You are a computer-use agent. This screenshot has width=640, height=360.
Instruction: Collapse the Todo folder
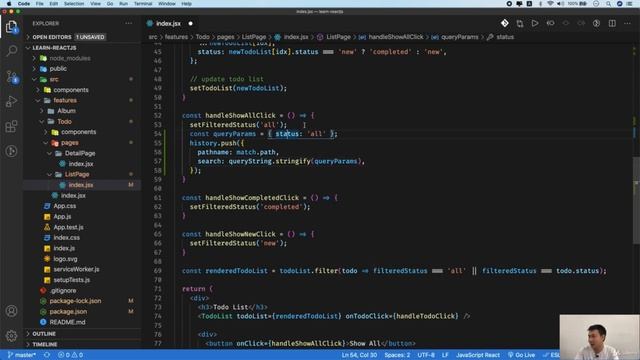coord(64,122)
